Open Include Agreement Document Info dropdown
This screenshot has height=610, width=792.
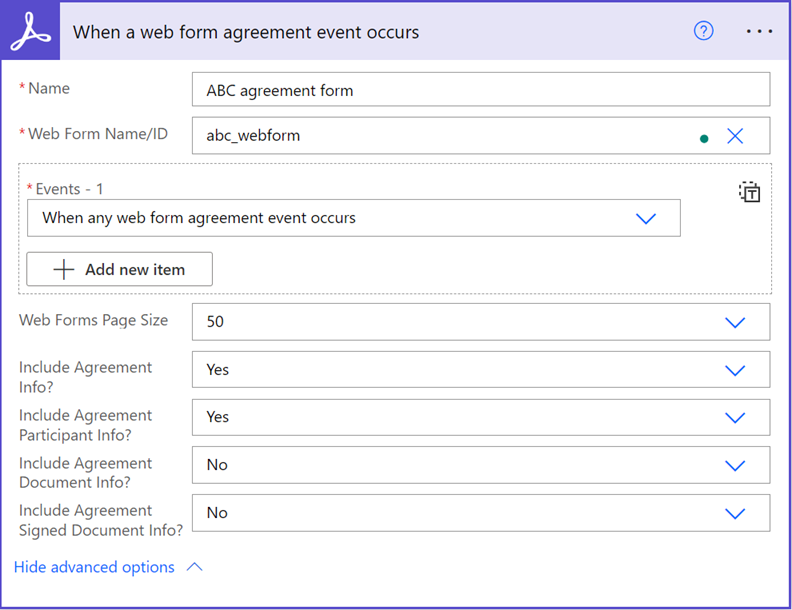[735, 465]
